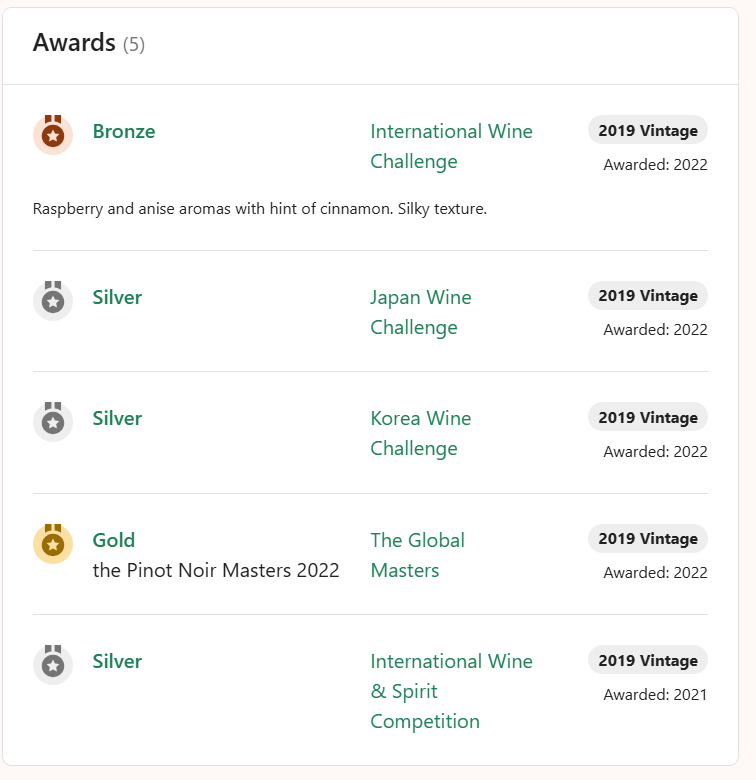756x780 pixels.
Task: Click 2019 Vintage badge on Gold award
Action: tap(647, 539)
